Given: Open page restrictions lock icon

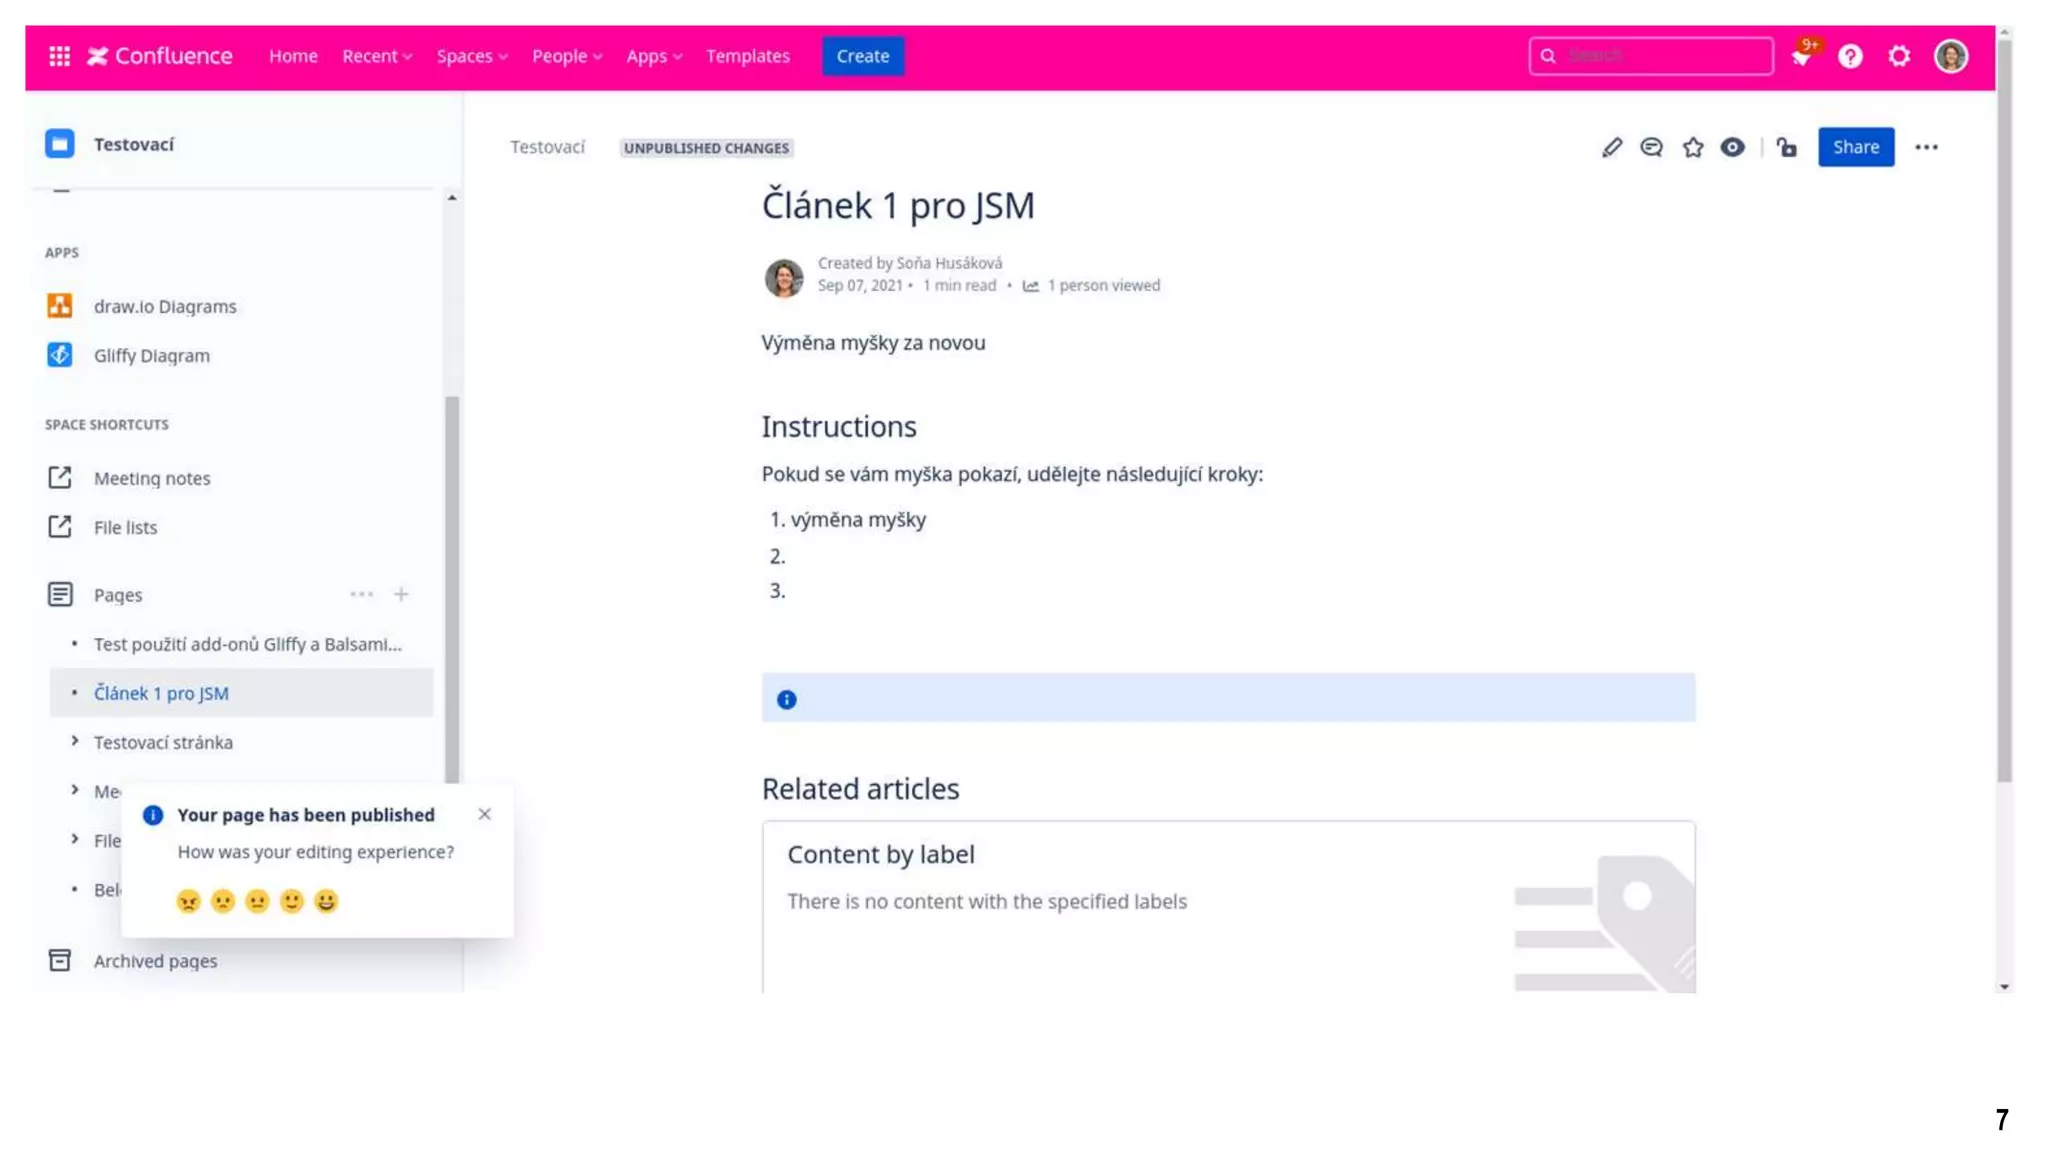Looking at the screenshot, I should click(1787, 148).
